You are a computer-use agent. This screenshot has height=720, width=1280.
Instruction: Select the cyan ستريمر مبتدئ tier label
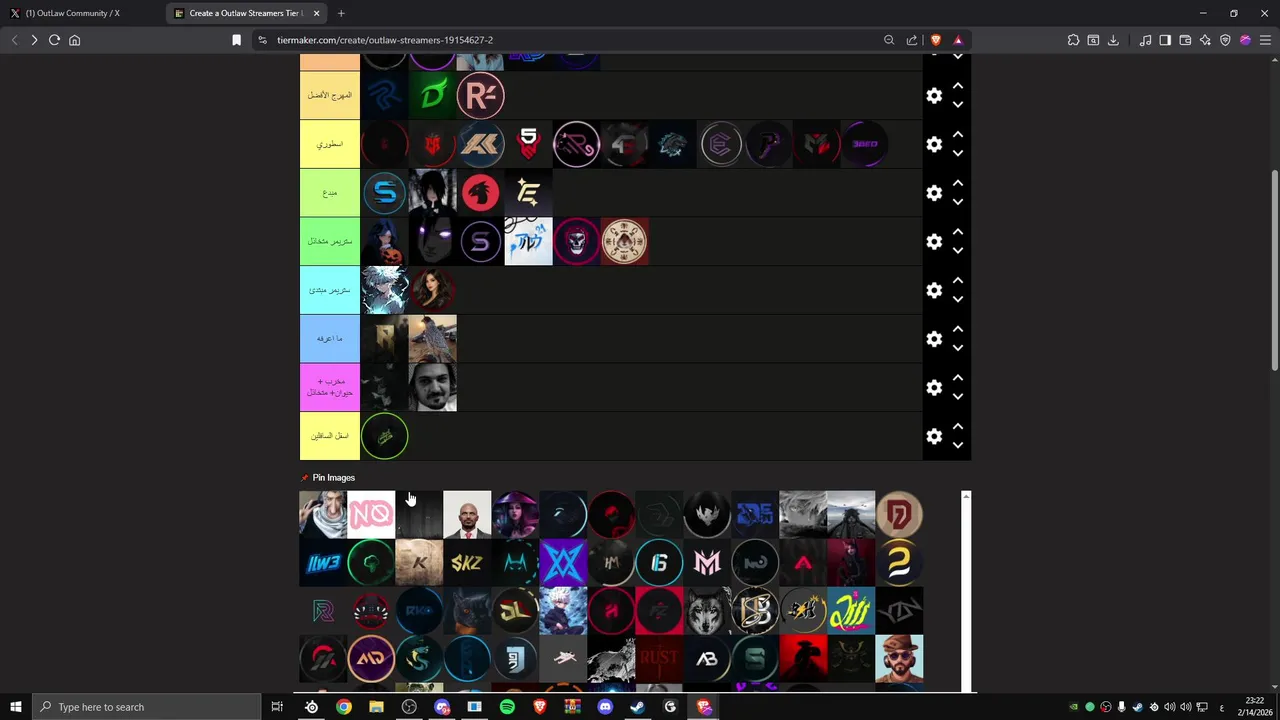pos(330,290)
